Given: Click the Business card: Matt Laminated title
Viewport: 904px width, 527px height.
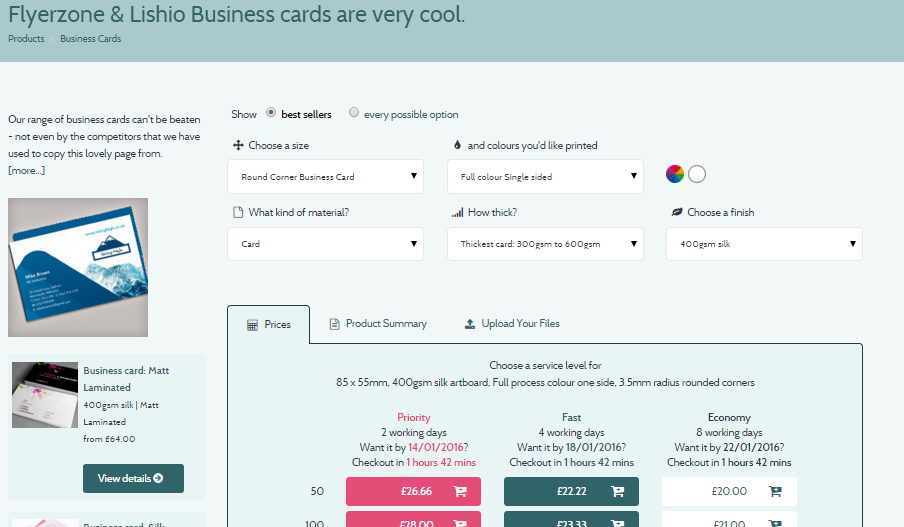Looking at the screenshot, I should coord(126,379).
